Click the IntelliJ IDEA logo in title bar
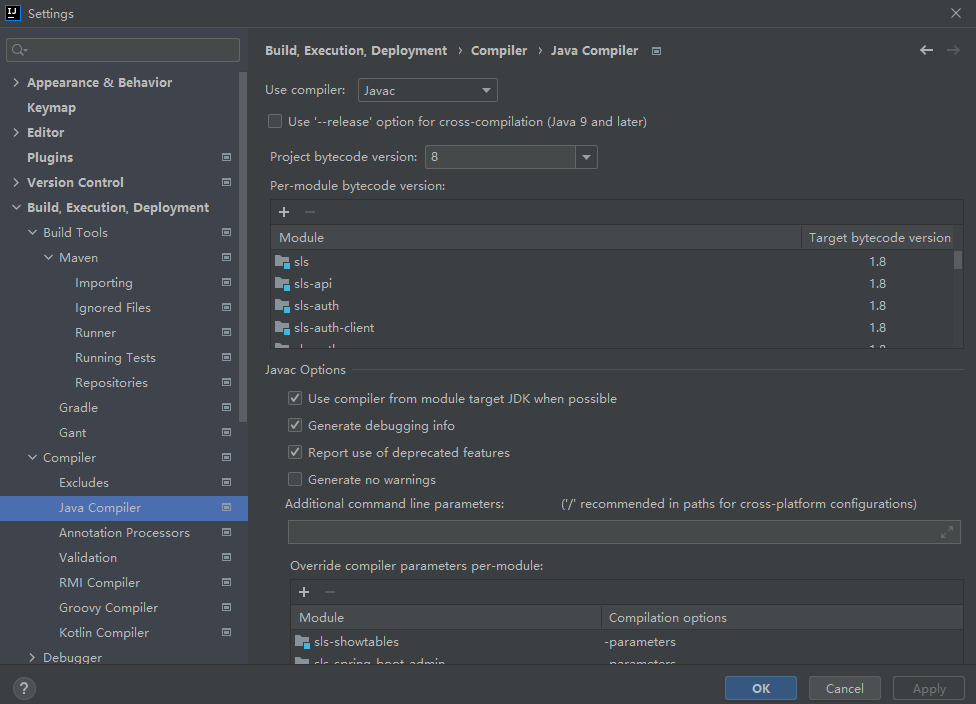976x704 pixels. click(12, 13)
